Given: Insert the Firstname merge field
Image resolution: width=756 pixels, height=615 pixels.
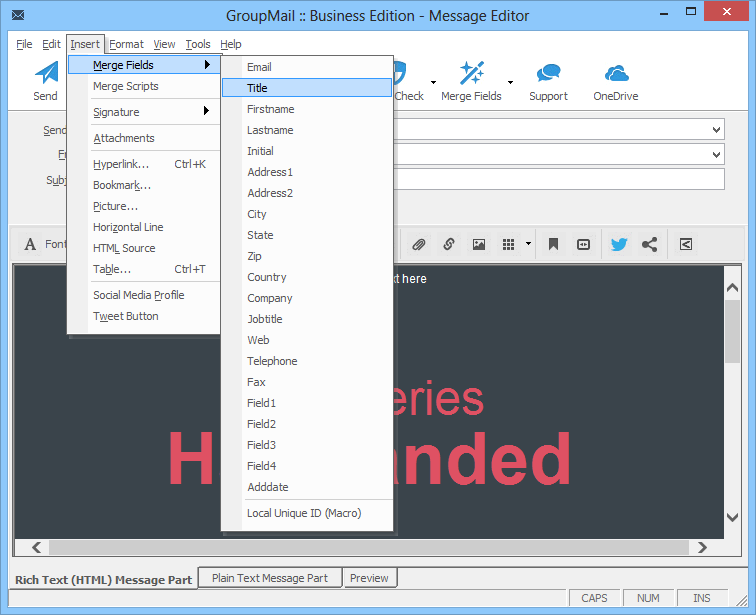Looking at the screenshot, I should [x=307, y=109].
